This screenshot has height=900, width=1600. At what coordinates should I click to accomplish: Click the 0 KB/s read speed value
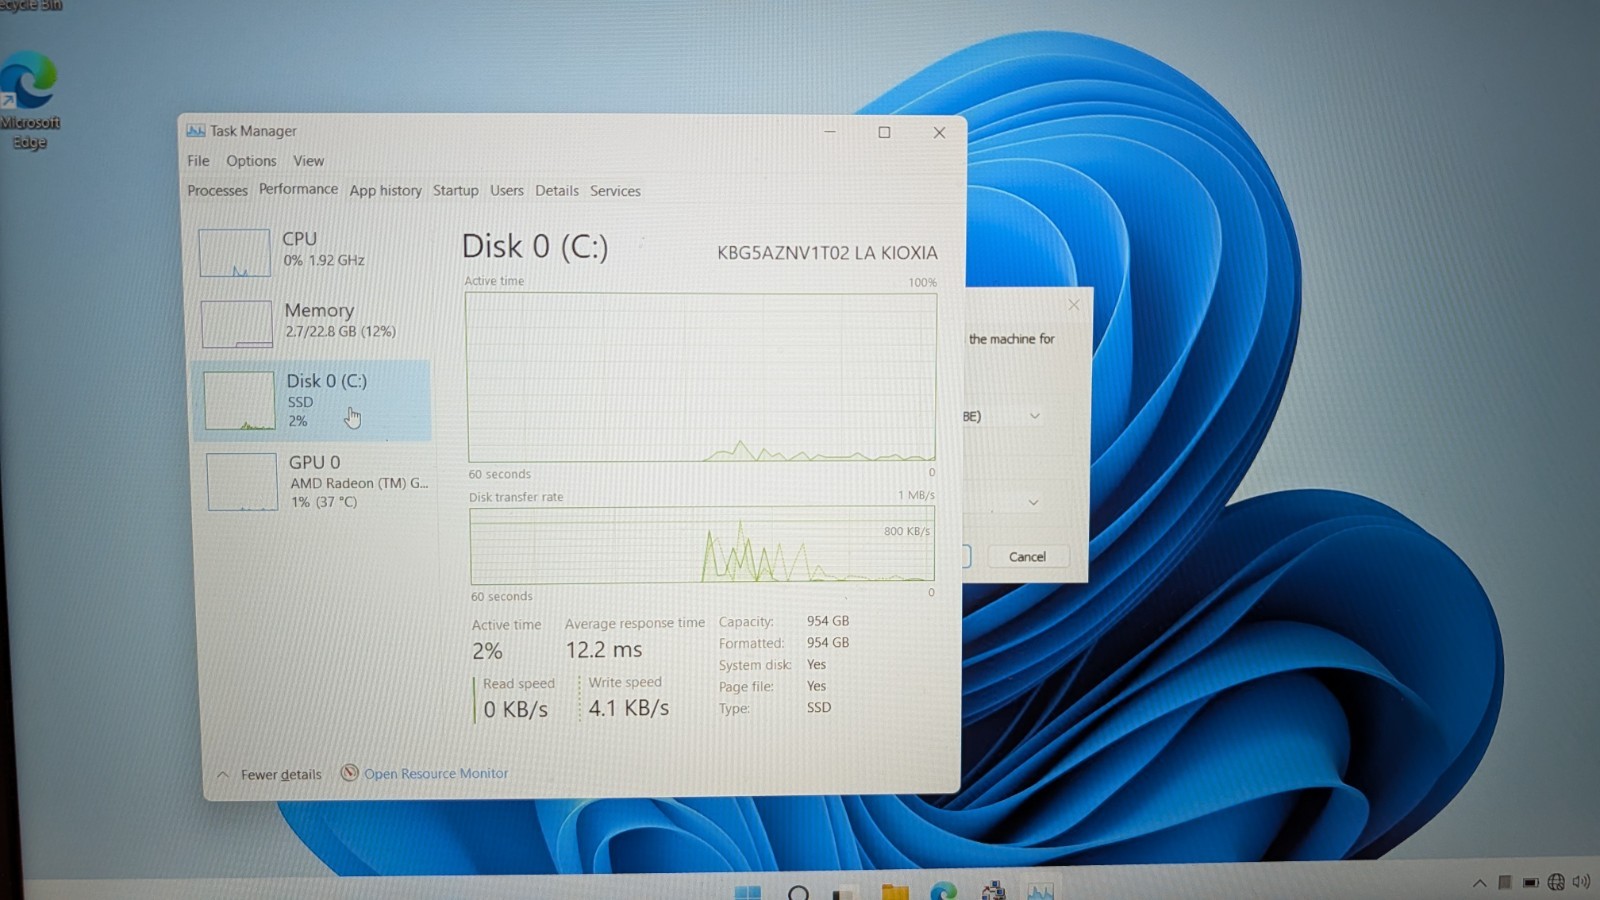click(x=516, y=710)
